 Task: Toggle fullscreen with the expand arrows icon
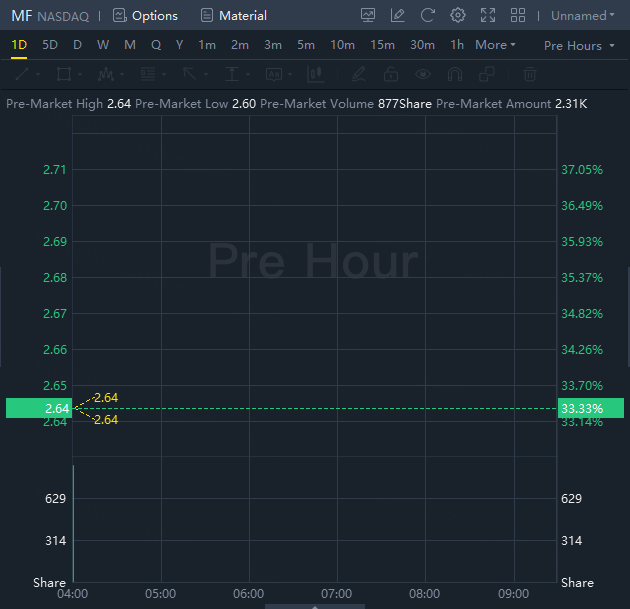[x=488, y=16]
